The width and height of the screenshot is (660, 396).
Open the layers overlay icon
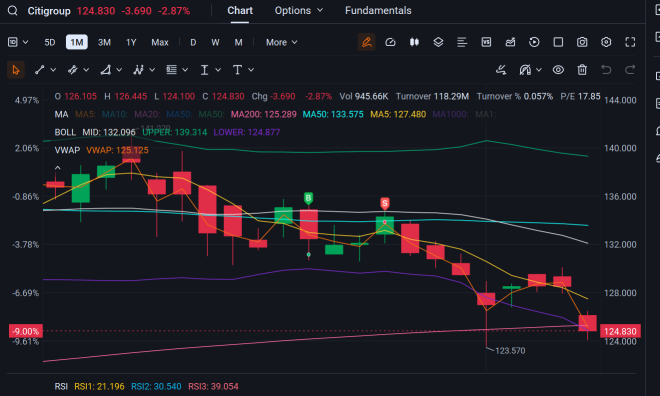pyautogui.click(x=438, y=42)
